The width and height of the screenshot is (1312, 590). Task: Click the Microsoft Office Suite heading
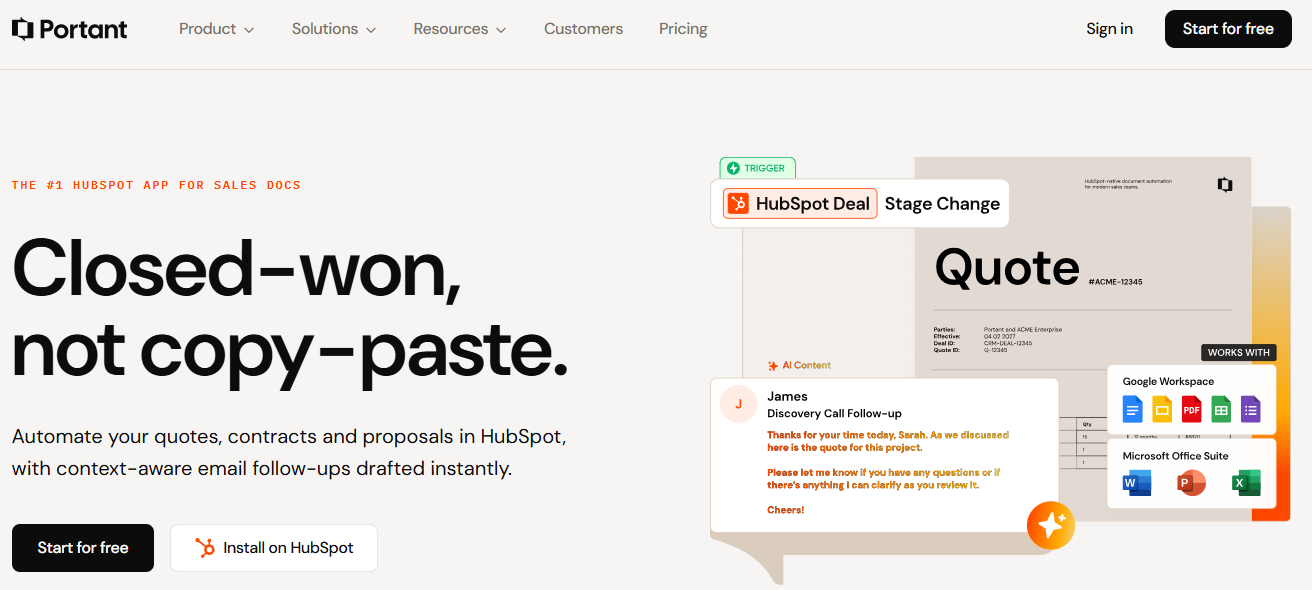1175,456
